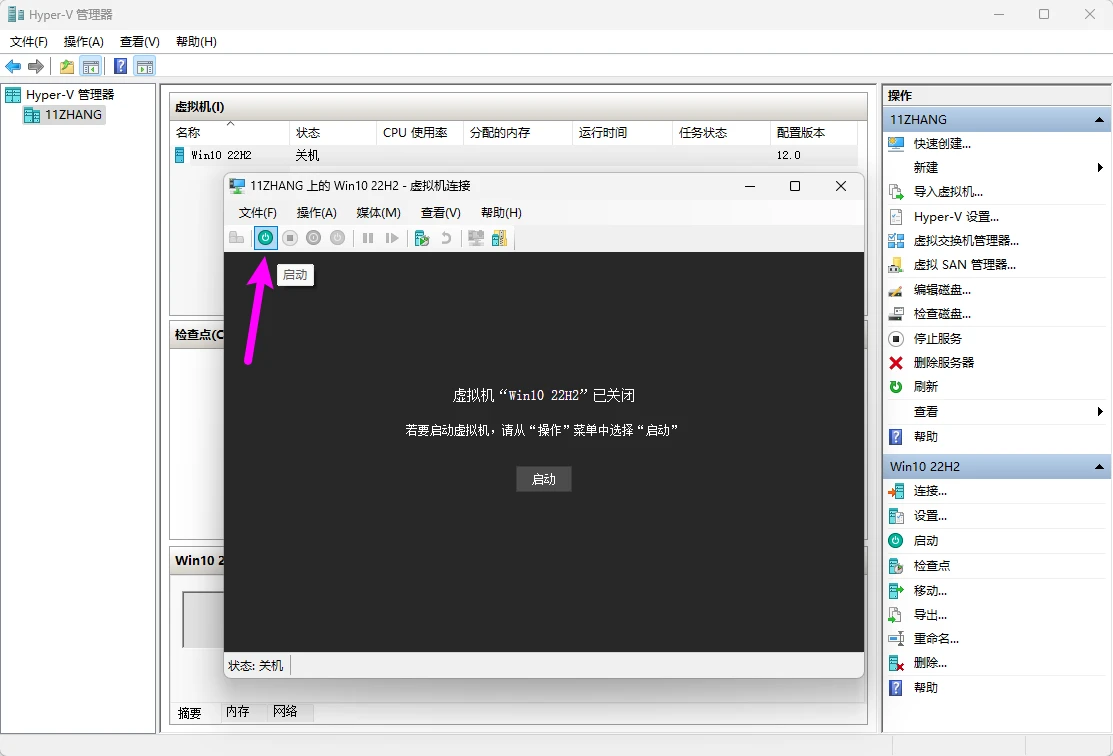Click the Reset play icon in VM toolbar
Image resolution: width=1113 pixels, height=756 pixels.
tap(392, 238)
